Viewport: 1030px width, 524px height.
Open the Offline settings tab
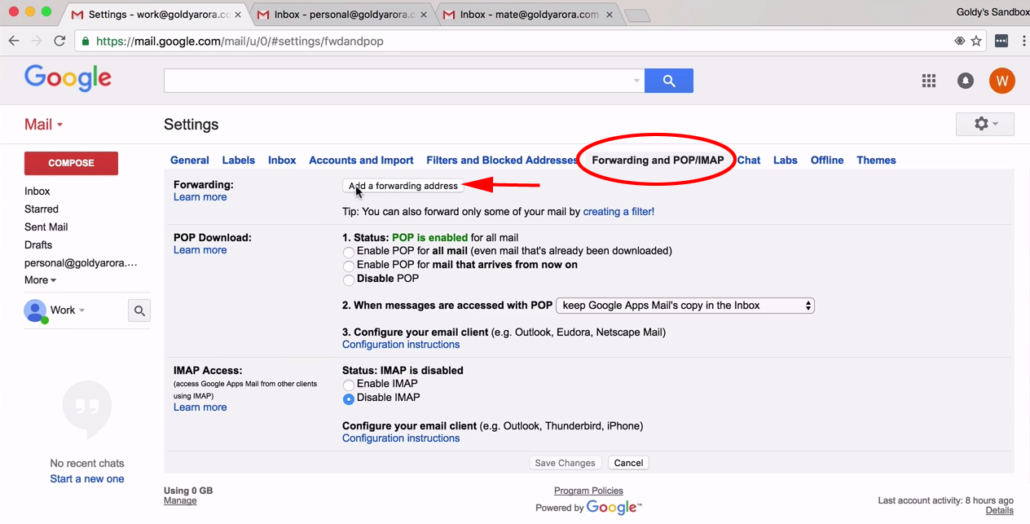click(x=827, y=160)
